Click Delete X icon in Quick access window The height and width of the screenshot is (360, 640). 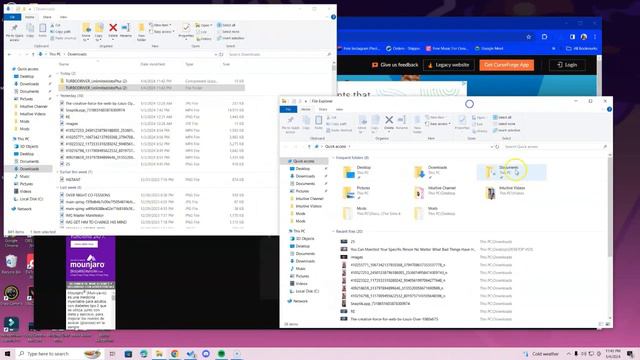389,120
